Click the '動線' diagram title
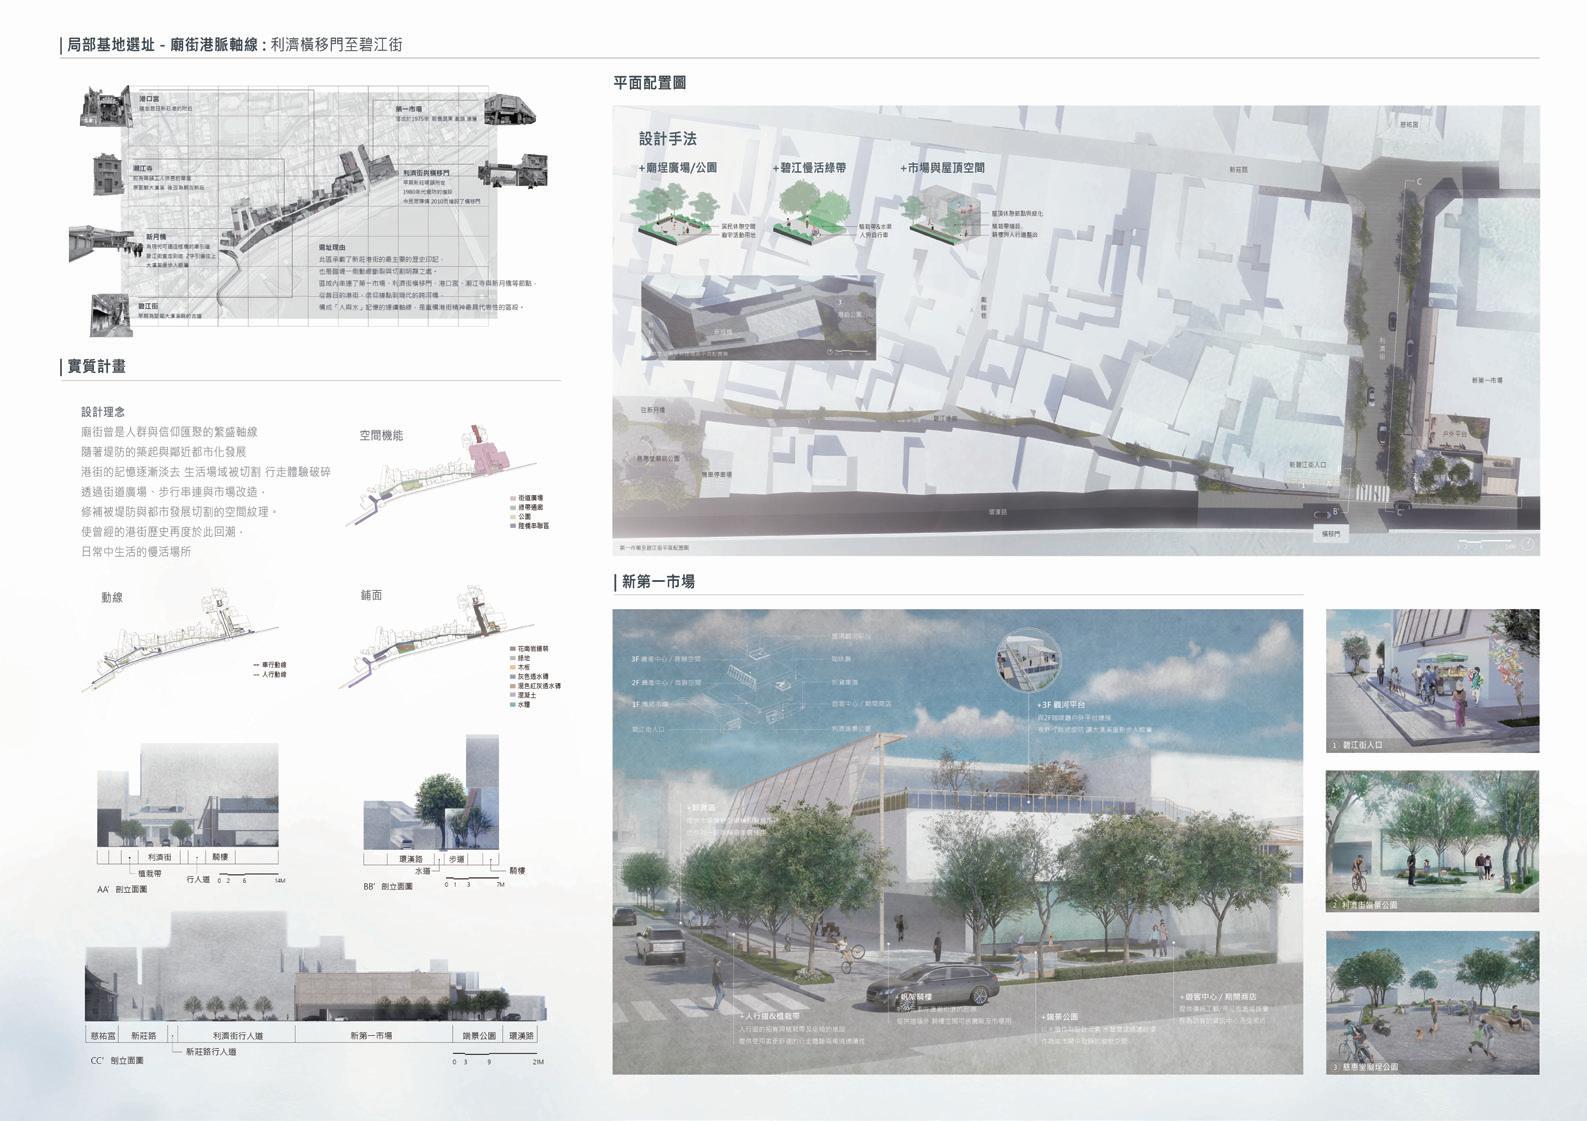The width and height of the screenshot is (1587, 1121). pos(112,597)
